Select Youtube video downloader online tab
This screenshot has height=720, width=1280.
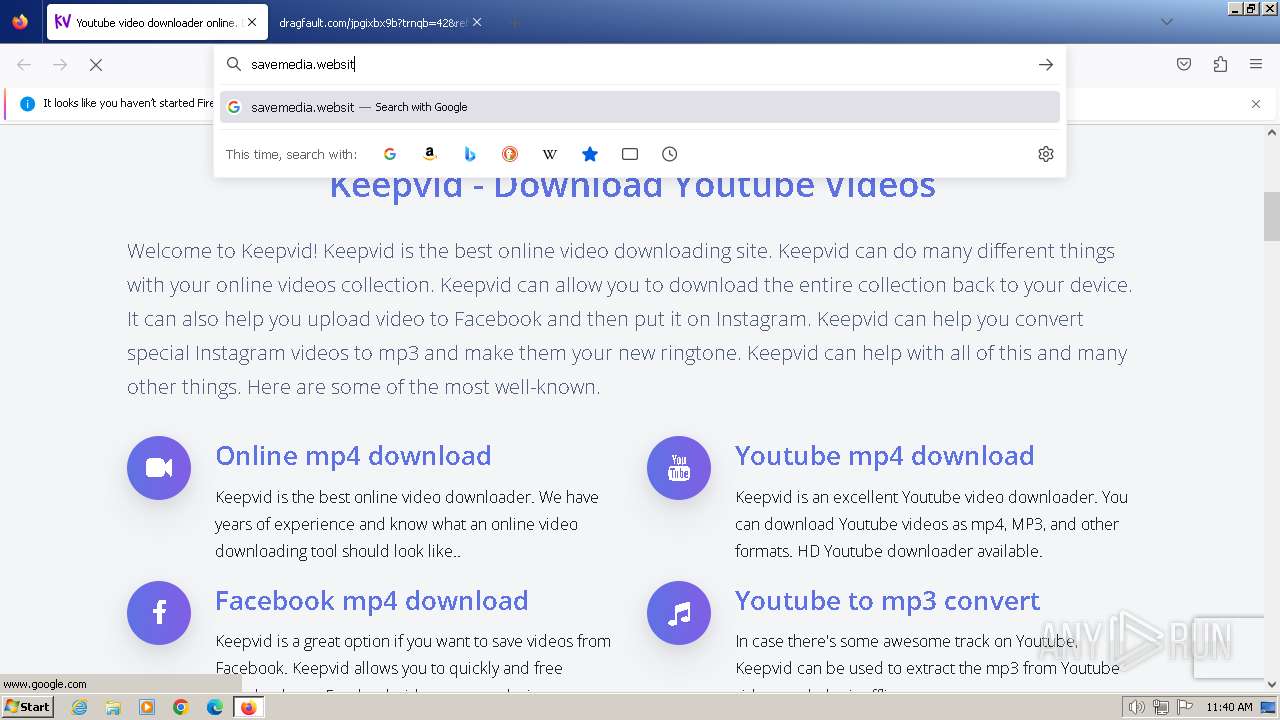156,22
